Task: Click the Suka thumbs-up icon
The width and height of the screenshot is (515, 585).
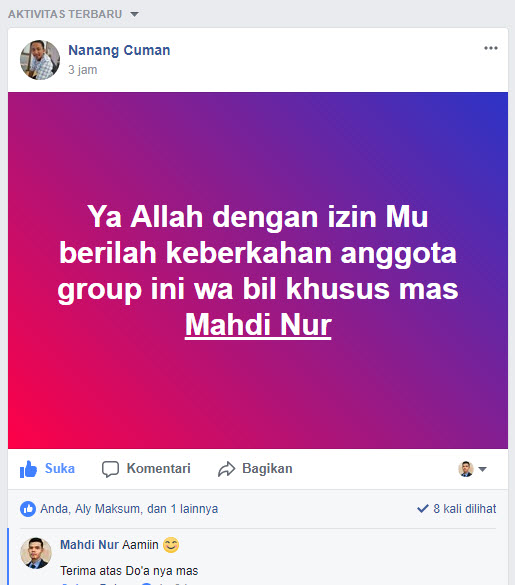Action: pos(28,469)
